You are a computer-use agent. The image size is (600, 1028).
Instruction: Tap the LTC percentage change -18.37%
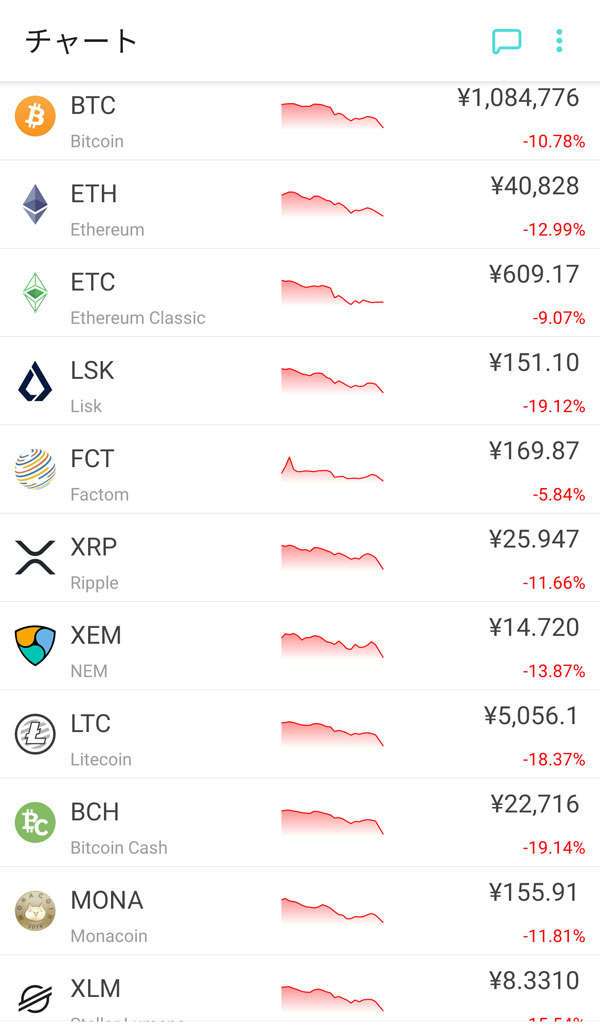point(553,760)
